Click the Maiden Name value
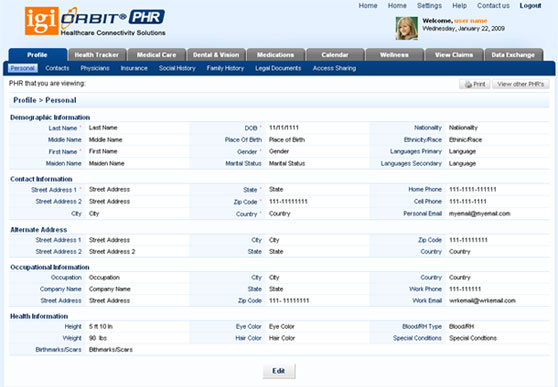Viewport: 558px width, 387px height. 106,163
